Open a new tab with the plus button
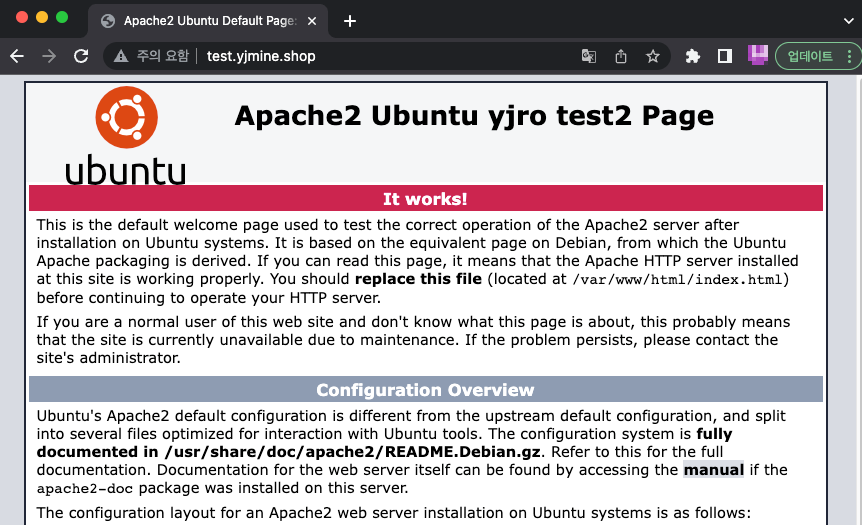This screenshot has width=862, height=525. pyautogui.click(x=350, y=21)
